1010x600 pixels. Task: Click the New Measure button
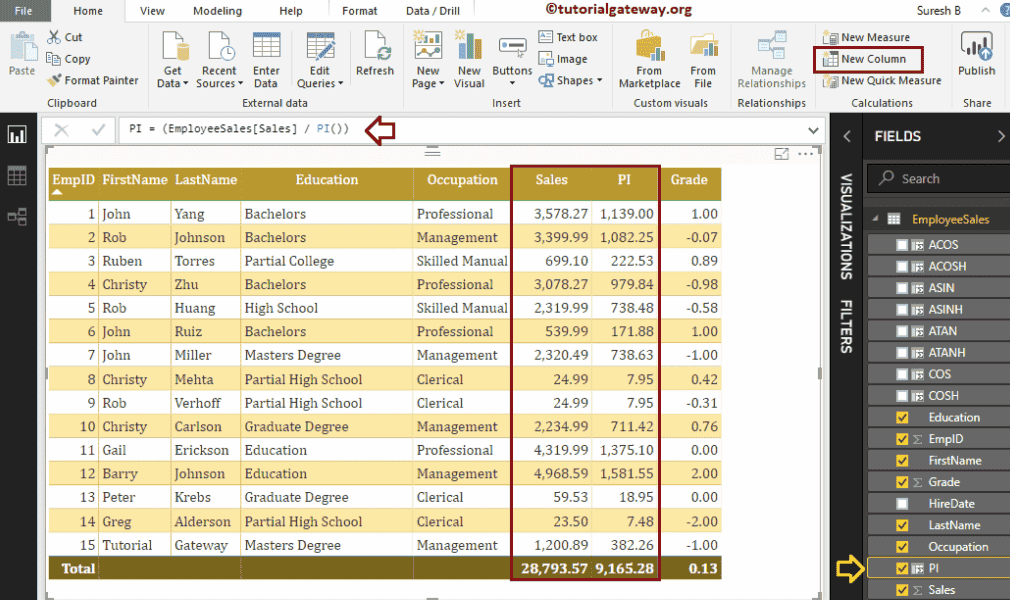pyautogui.click(x=866, y=37)
